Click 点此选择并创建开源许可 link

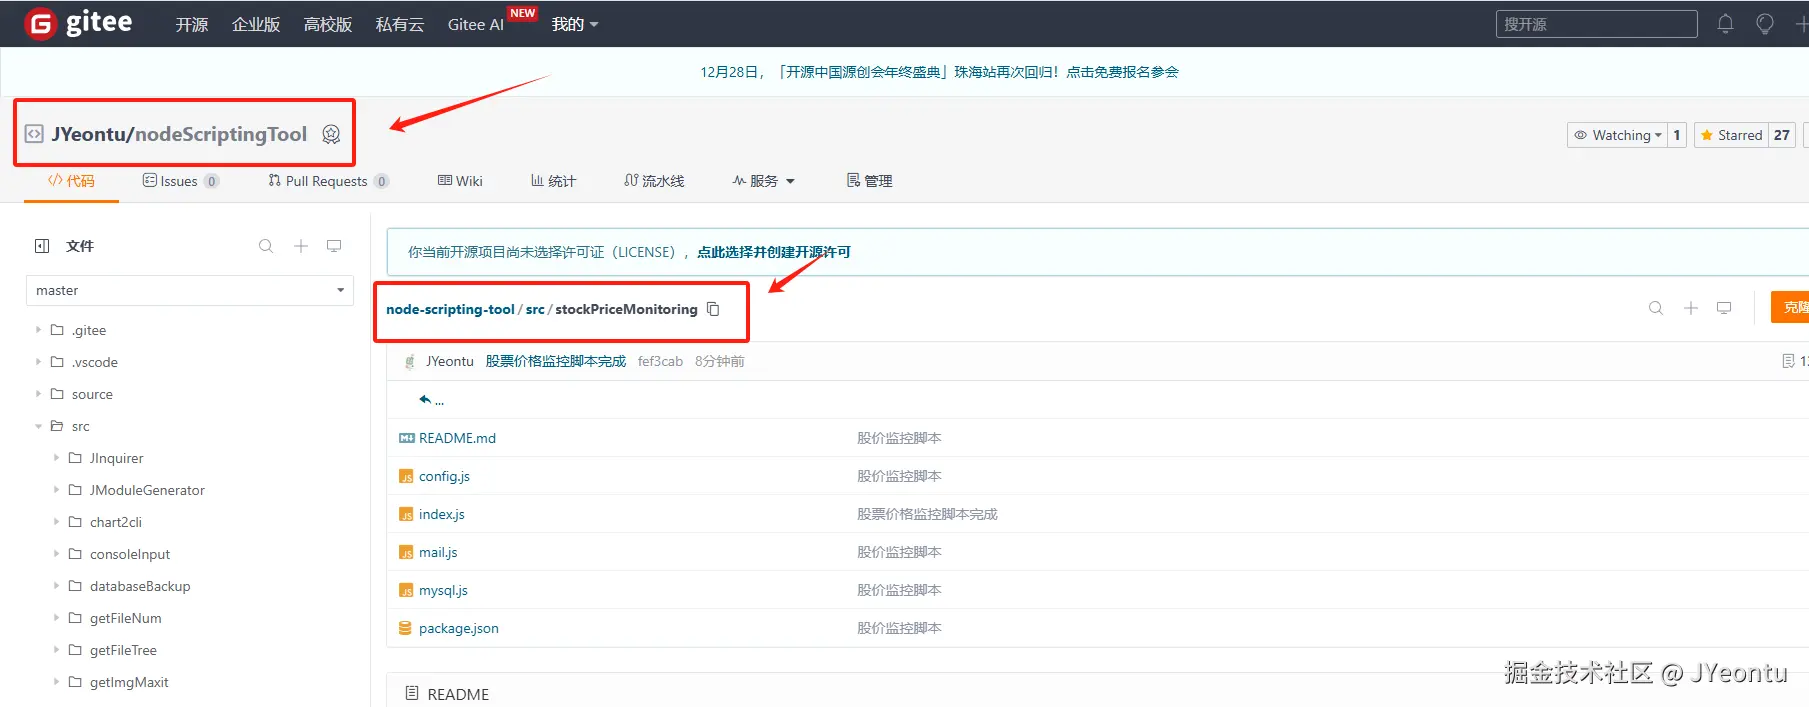(x=774, y=252)
